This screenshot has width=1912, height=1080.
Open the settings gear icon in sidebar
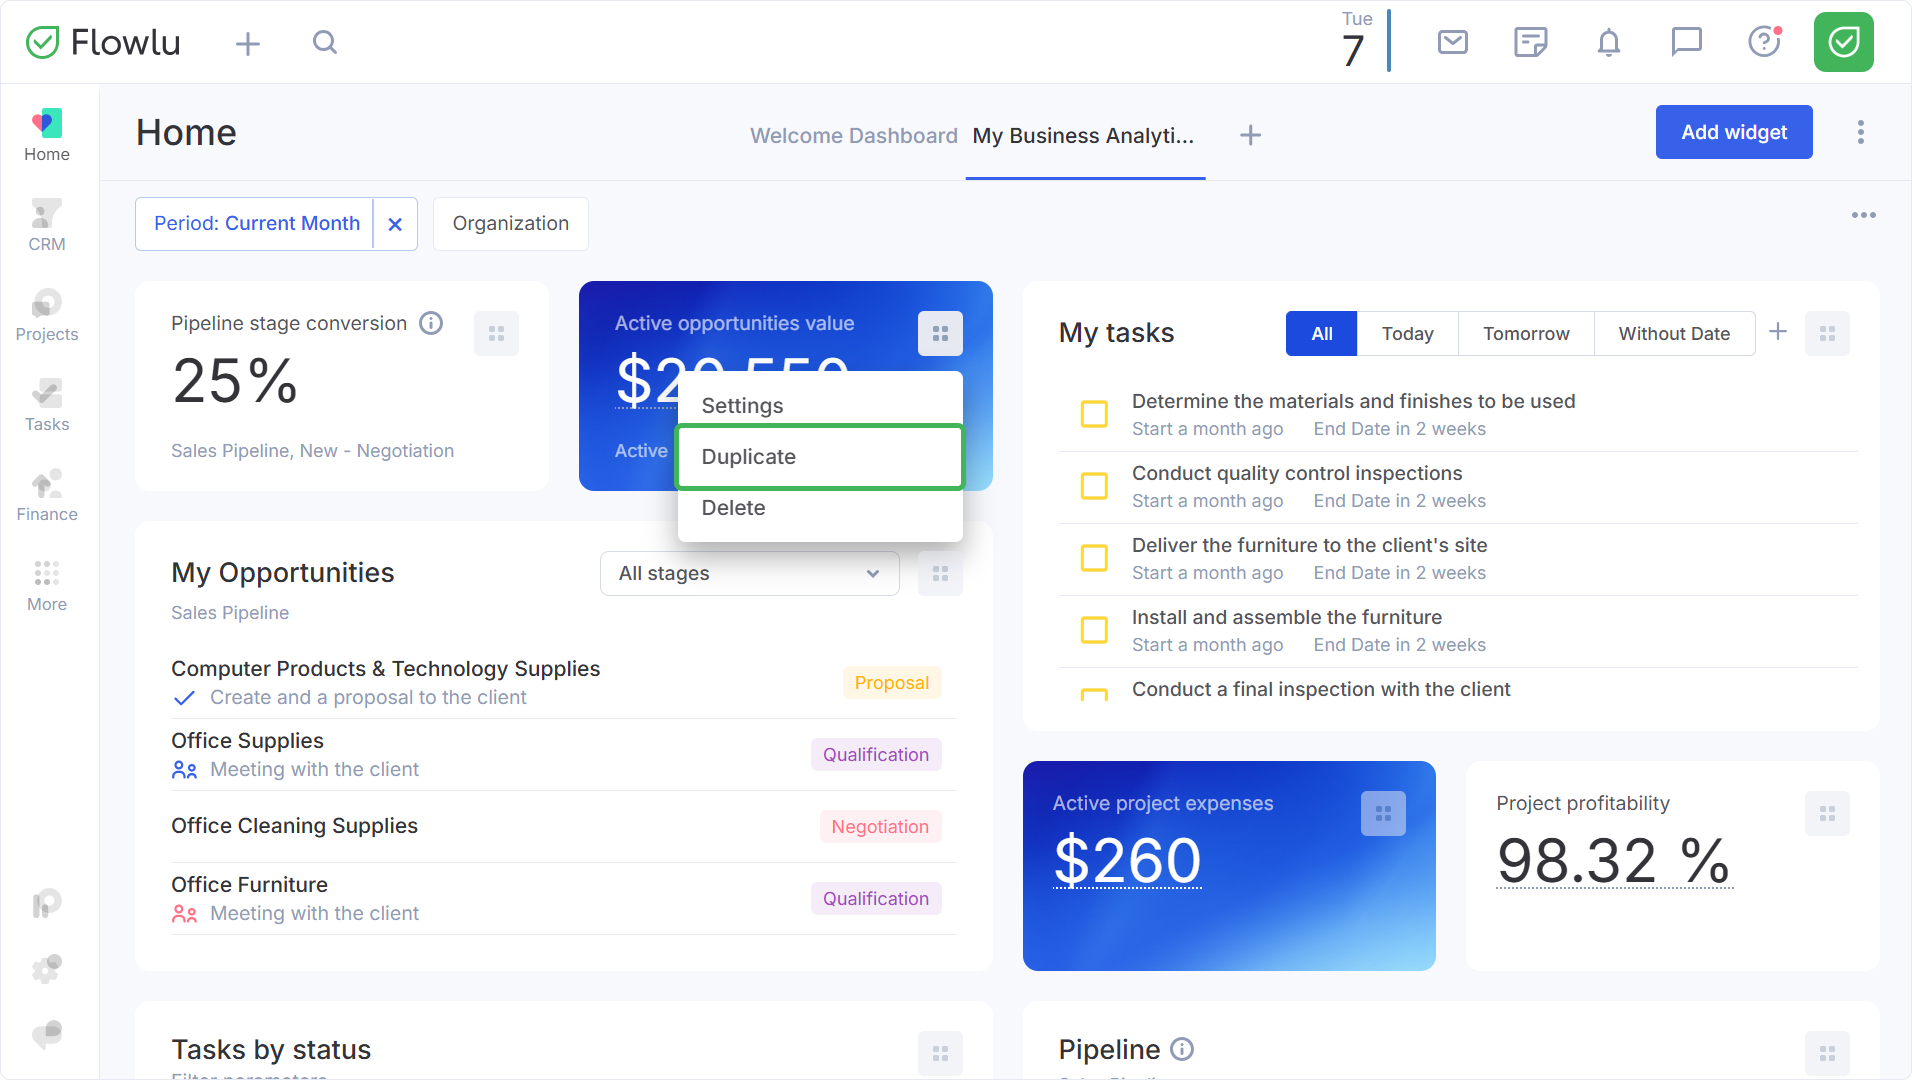click(47, 968)
